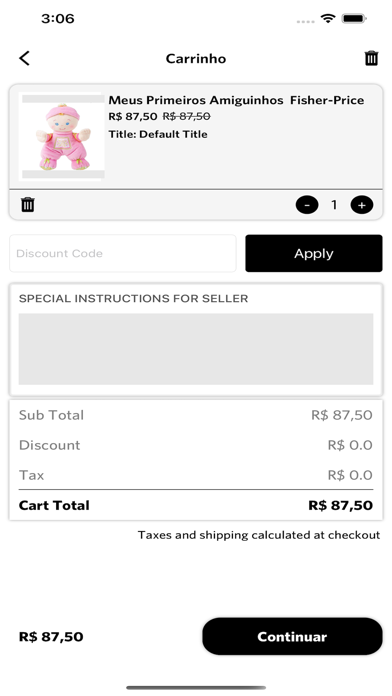Focus the Discount Code field

click(123, 253)
